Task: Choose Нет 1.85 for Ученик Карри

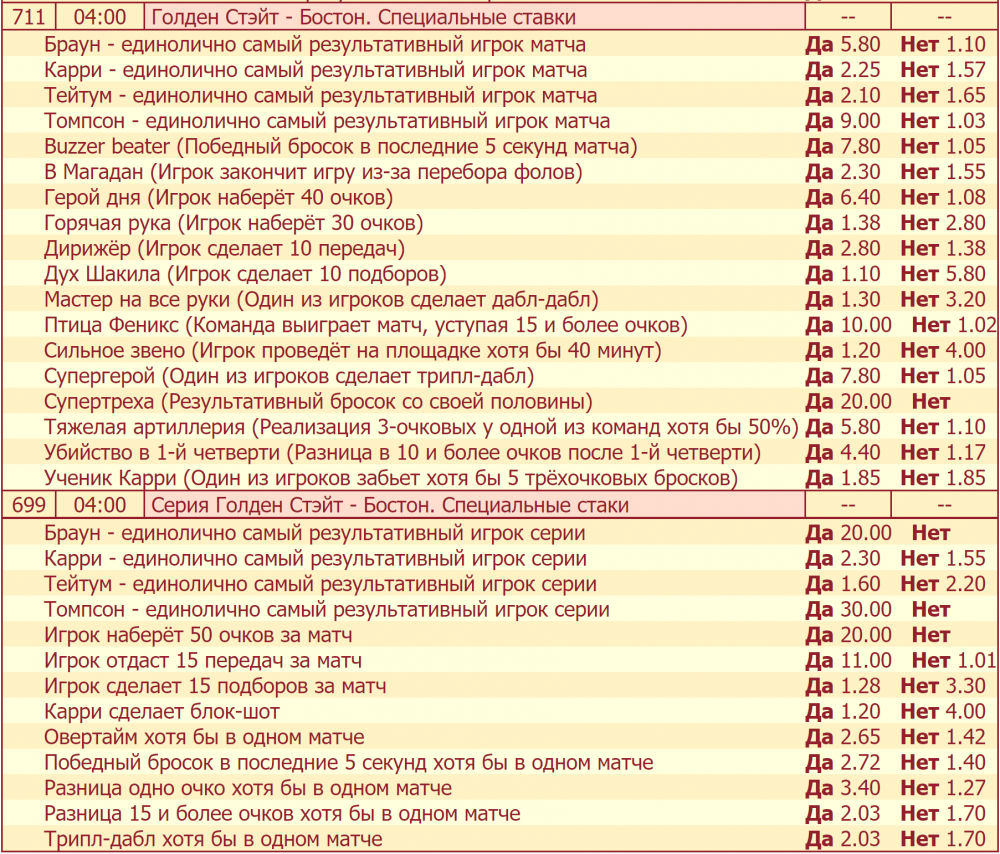Action: click(943, 478)
